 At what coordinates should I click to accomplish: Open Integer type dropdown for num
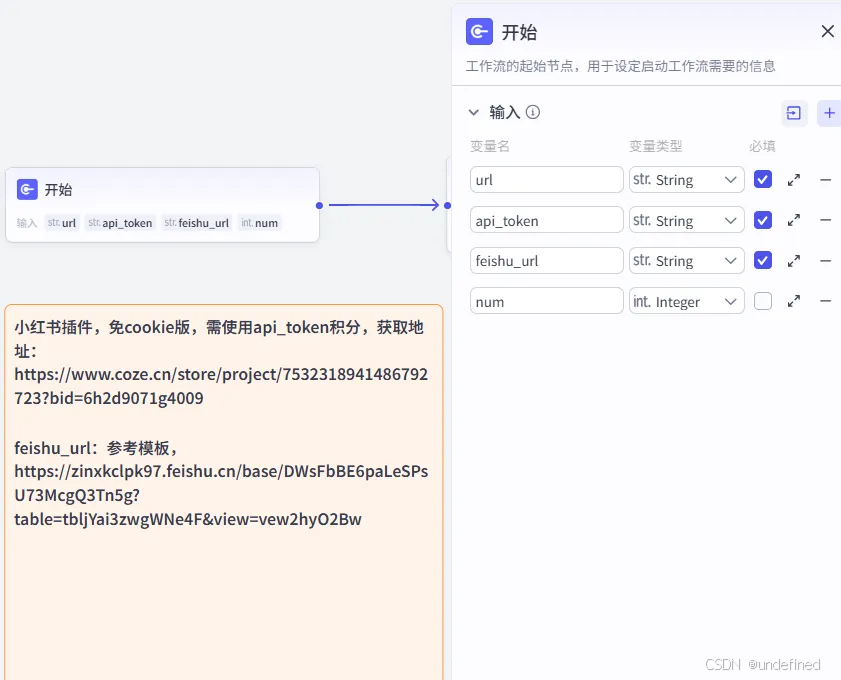[687, 301]
